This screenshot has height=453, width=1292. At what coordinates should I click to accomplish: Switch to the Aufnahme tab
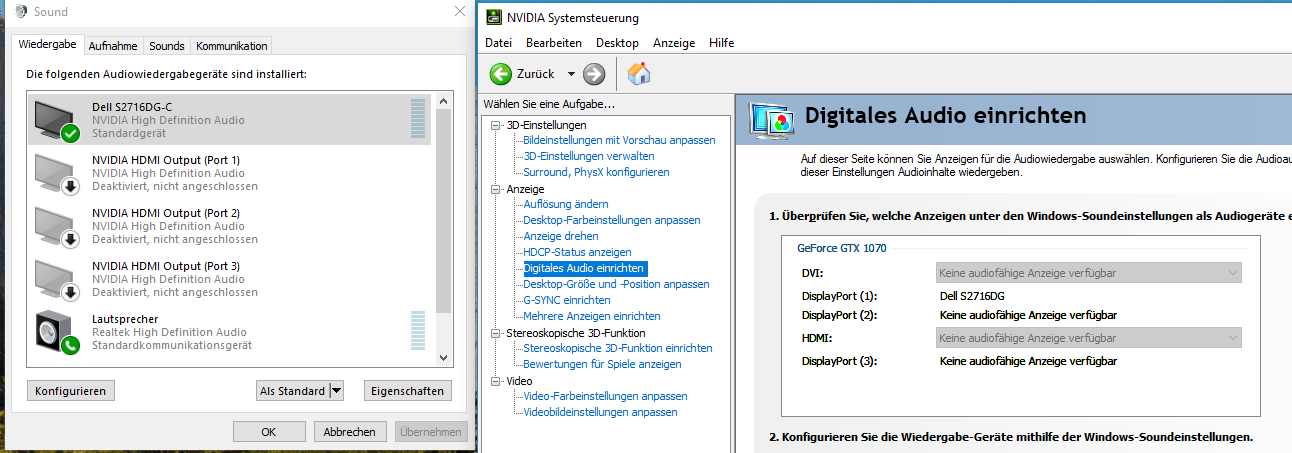(x=113, y=46)
